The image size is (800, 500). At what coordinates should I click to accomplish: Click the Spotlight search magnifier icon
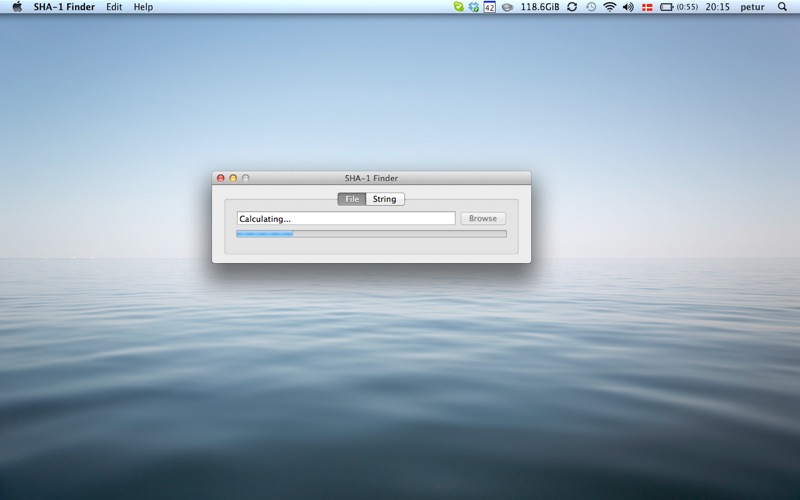tap(782, 7)
